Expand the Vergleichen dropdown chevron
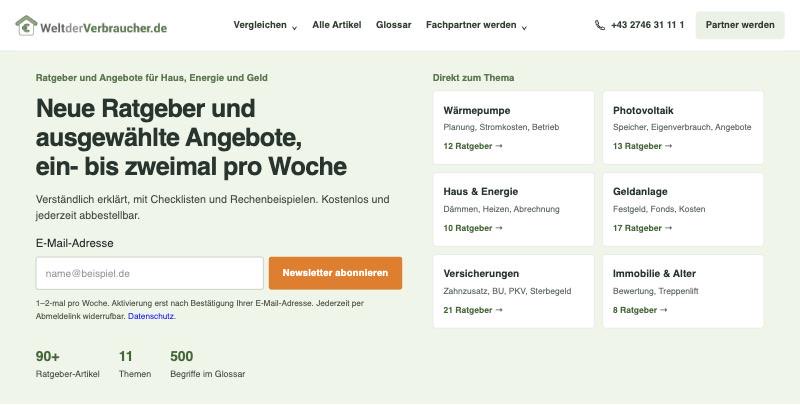 294,28
